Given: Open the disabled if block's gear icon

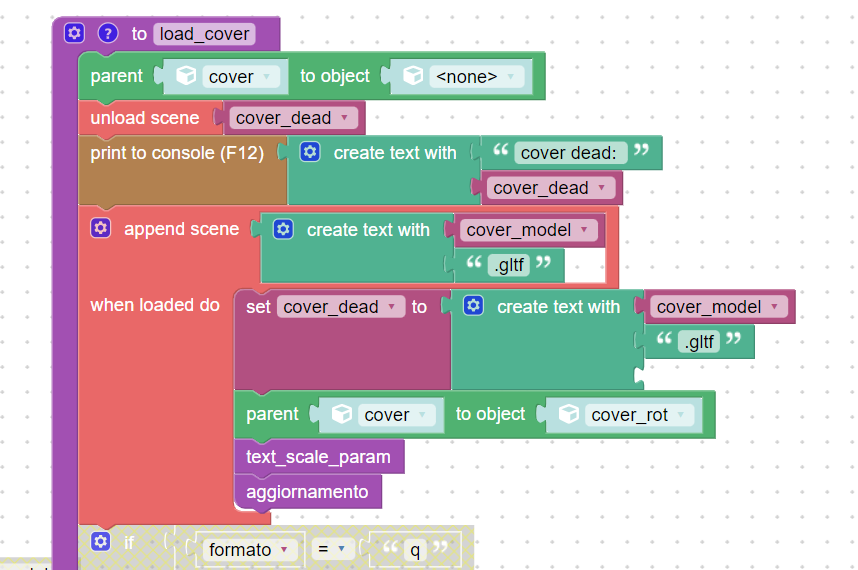Looking at the screenshot, I should pyautogui.click(x=101, y=542).
